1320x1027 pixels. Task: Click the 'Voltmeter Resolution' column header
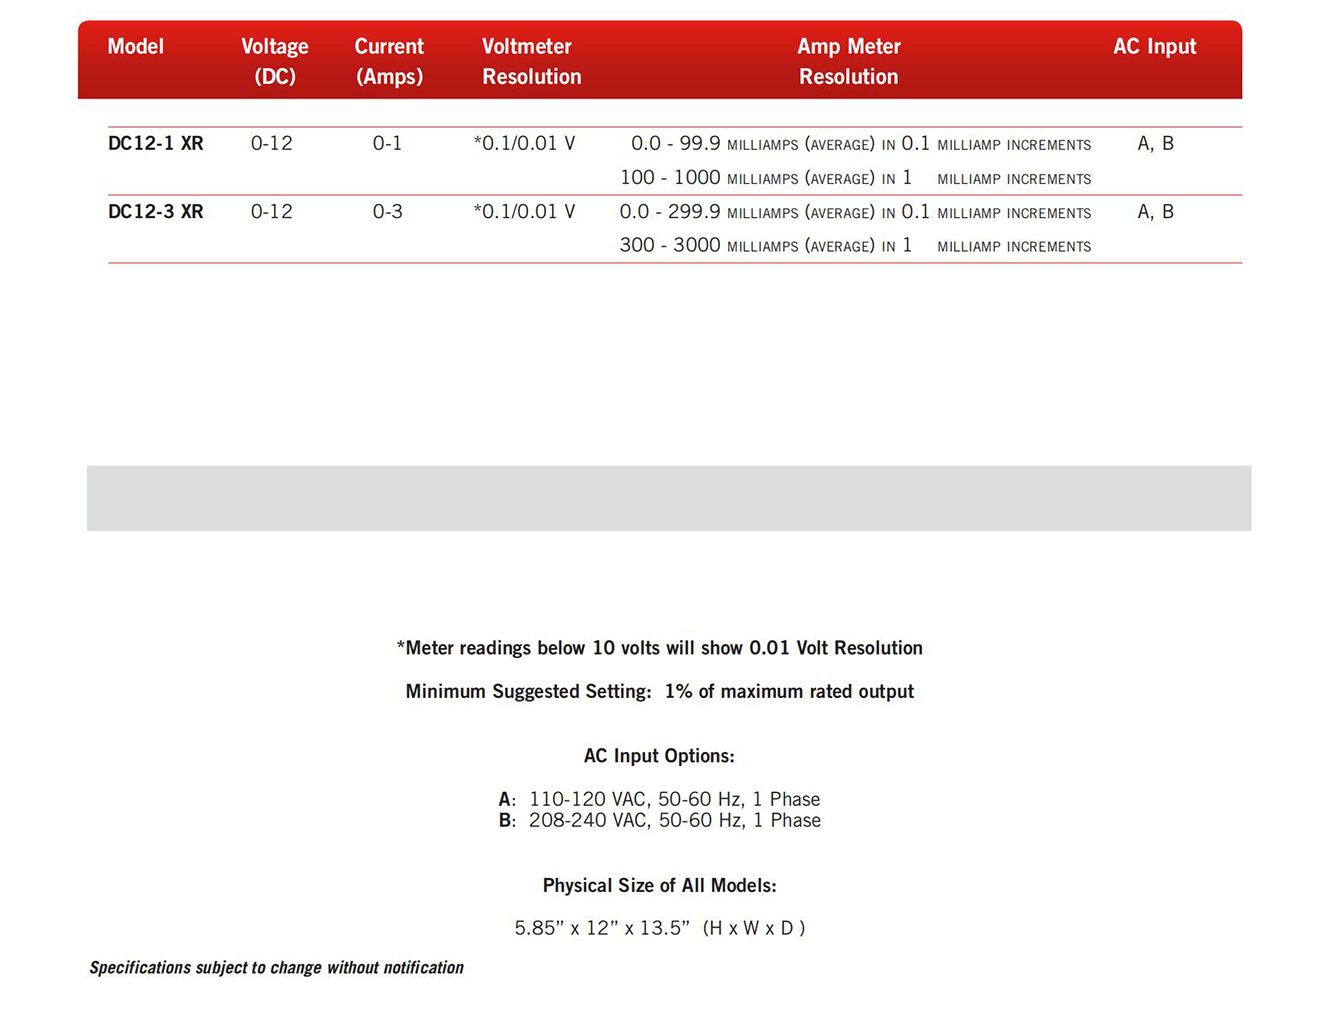(x=531, y=61)
